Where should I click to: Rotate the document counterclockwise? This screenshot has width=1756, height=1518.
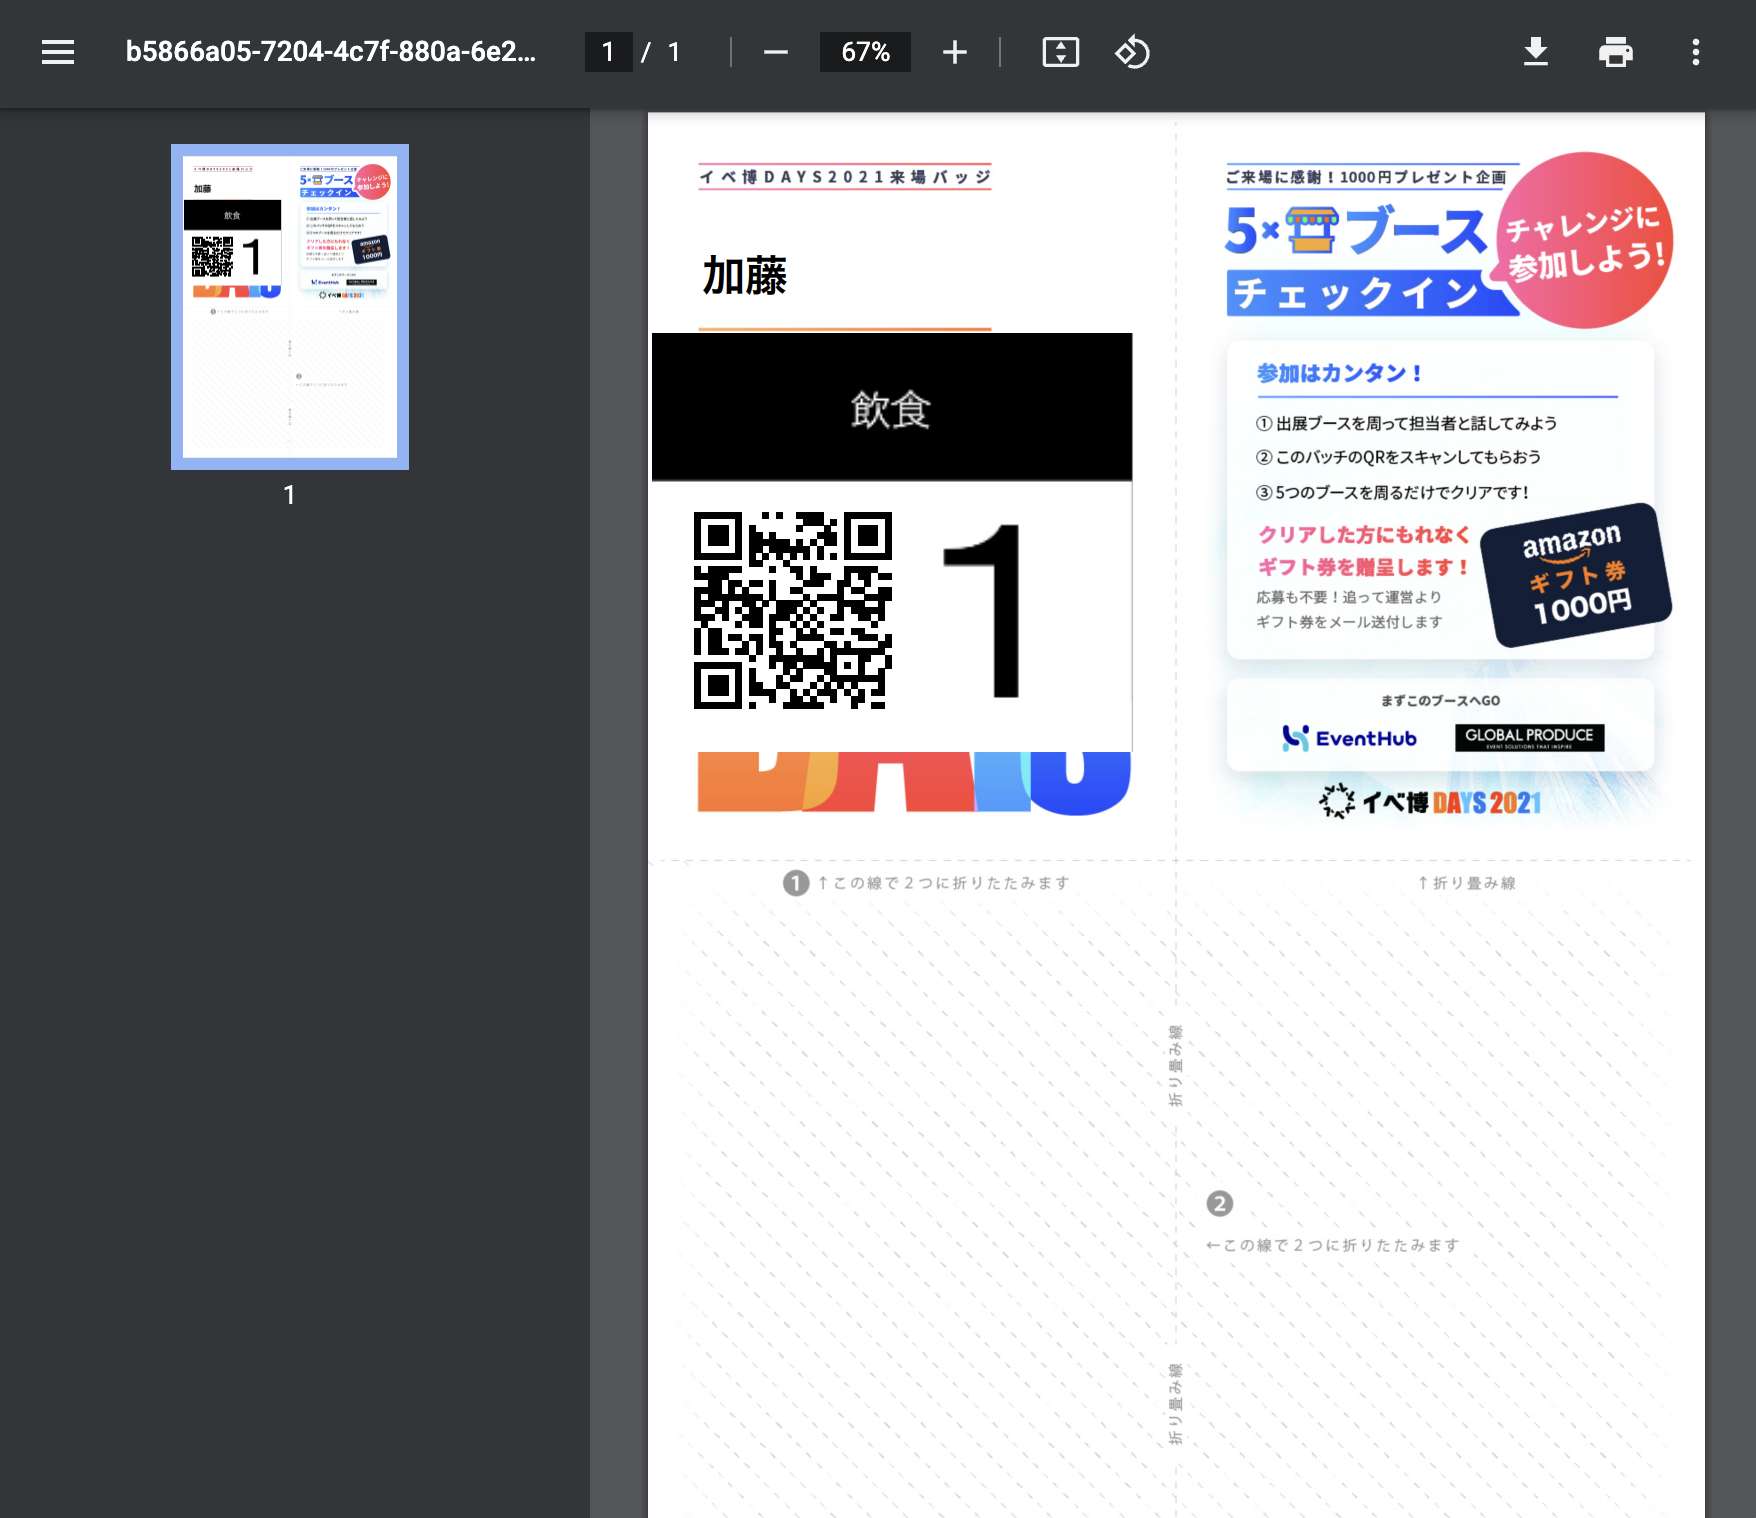(x=1133, y=52)
